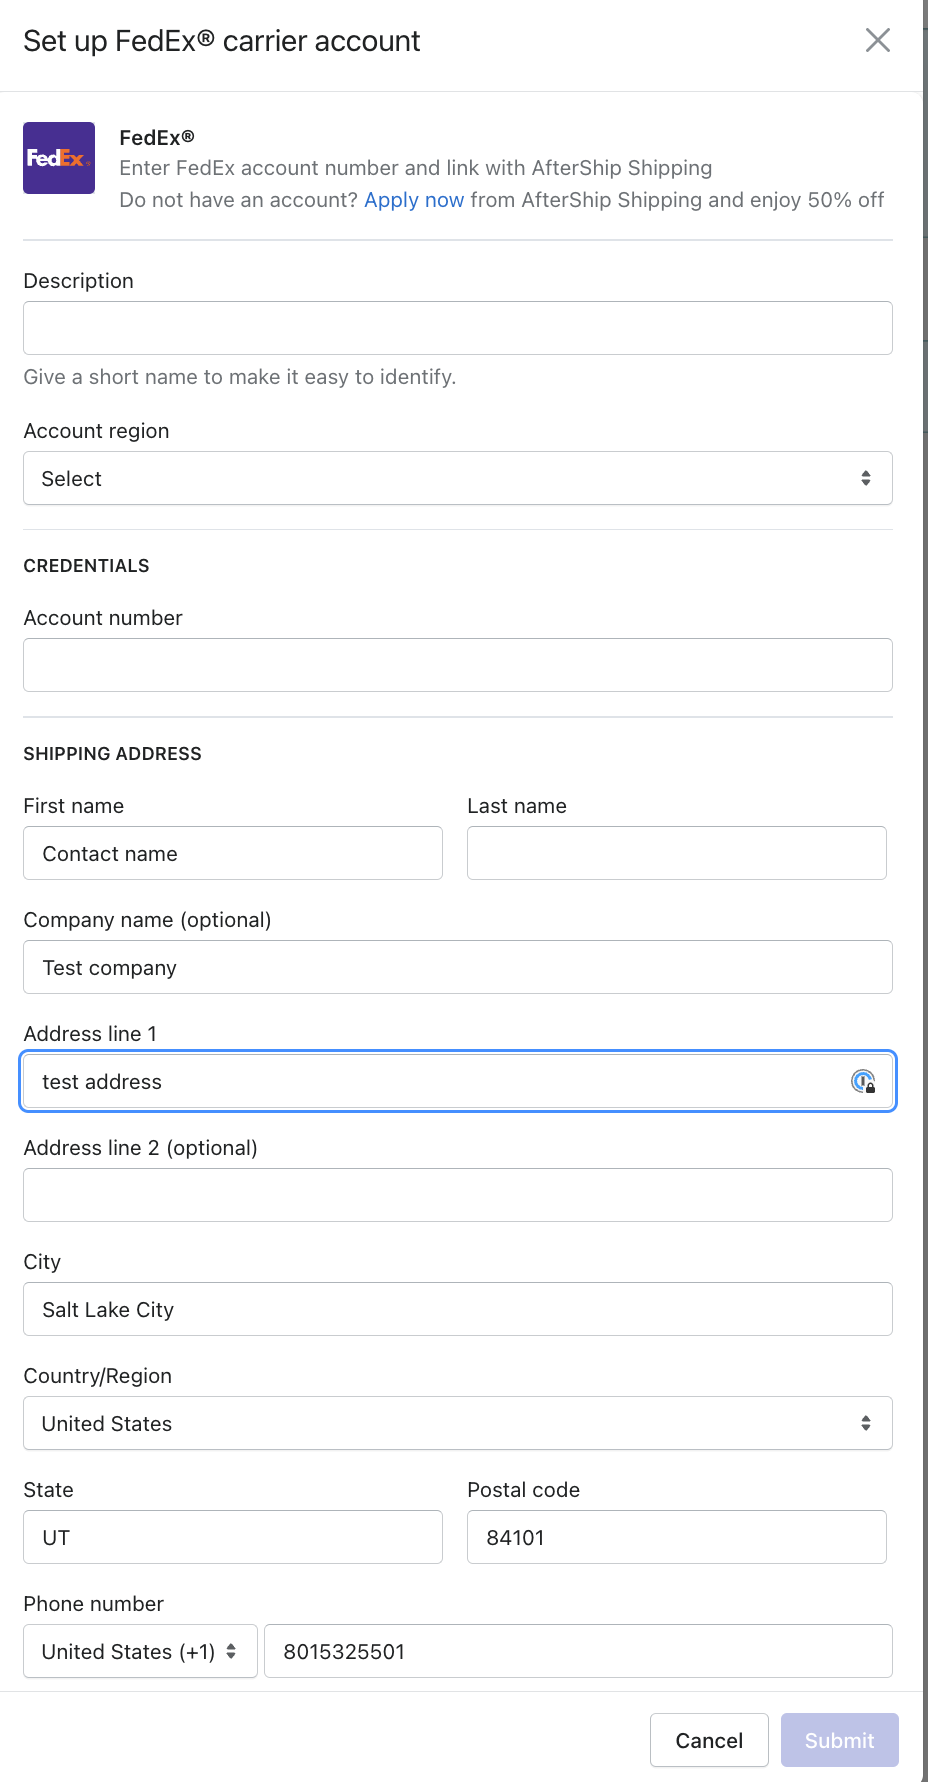This screenshot has height=1782, width=928.
Task: Close the FedEx carrier account dialog
Action: tap(877, 40)
